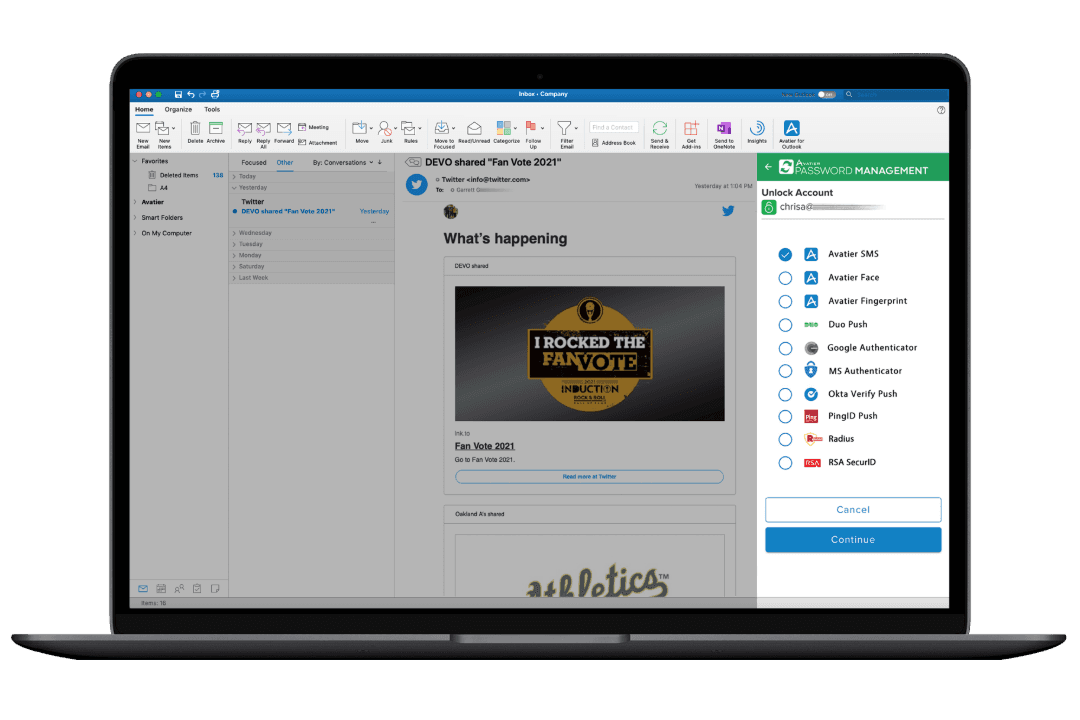Choose Radius authentication method
This screenshot has width=1080, height=720.
[785, 439]
